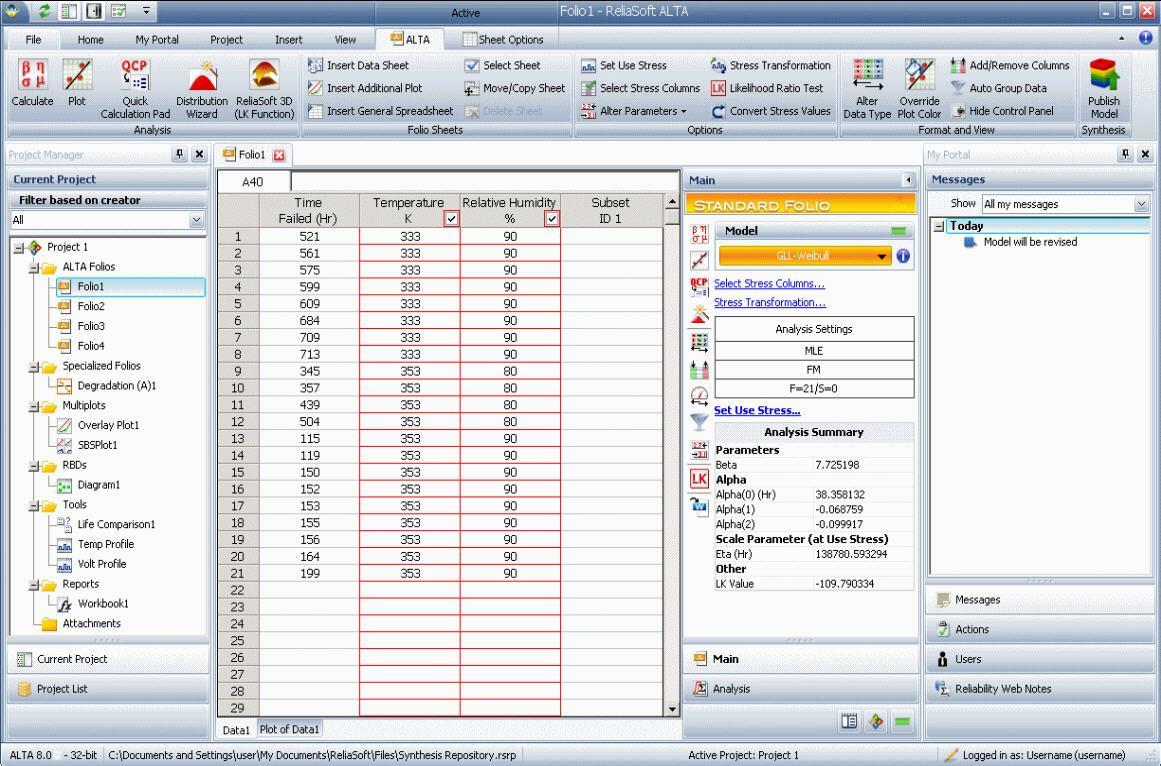Toggle the Temperature column checkbox
The width and height of the screenshot is (1161, 766).
click(451, 218)
